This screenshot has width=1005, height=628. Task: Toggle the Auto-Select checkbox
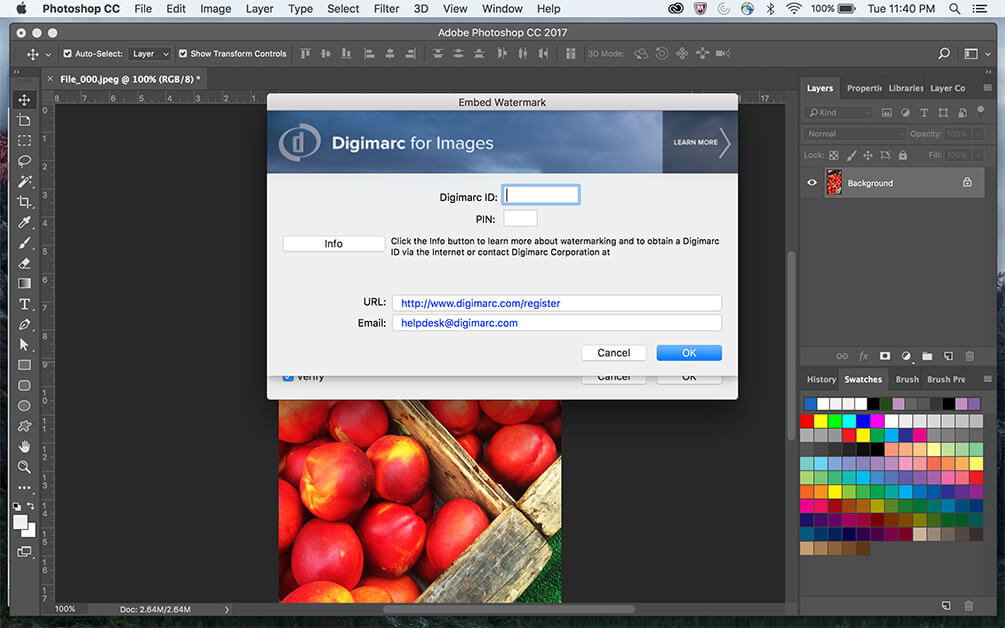coord(67,54)
